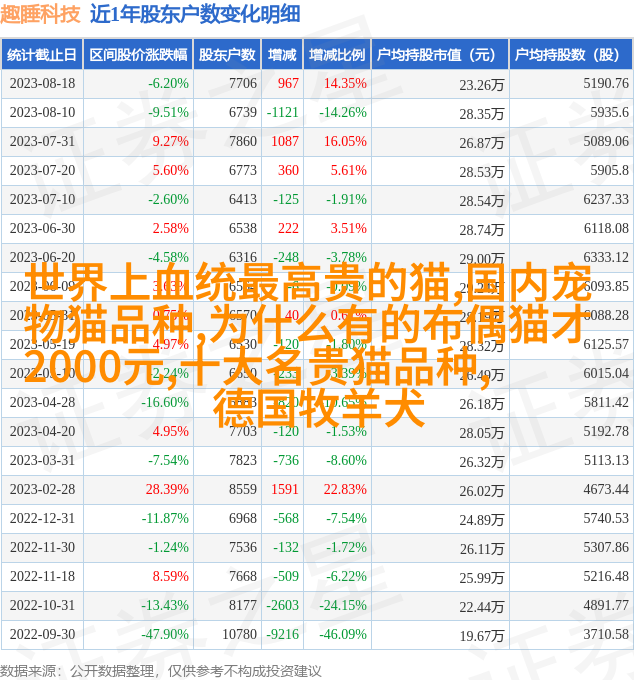Click the price change value -6.20%
This screenshot has height=680, width=634.
(x=168, y=83)
